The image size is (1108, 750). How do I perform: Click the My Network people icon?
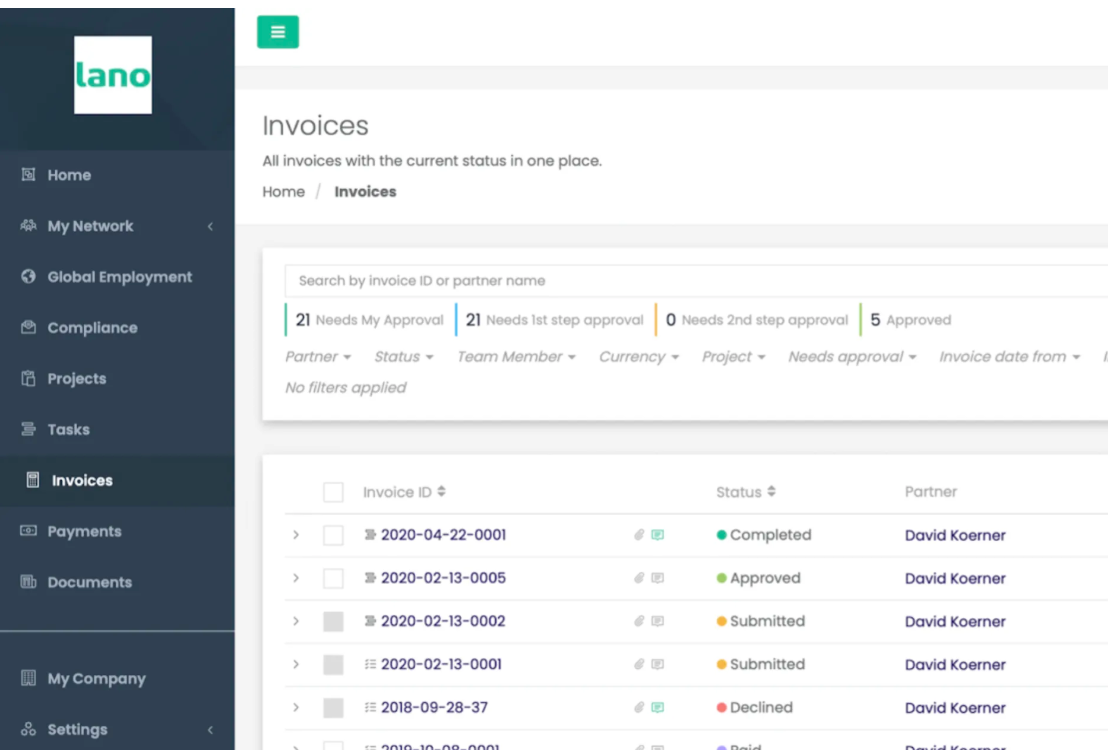coord(28,225)
